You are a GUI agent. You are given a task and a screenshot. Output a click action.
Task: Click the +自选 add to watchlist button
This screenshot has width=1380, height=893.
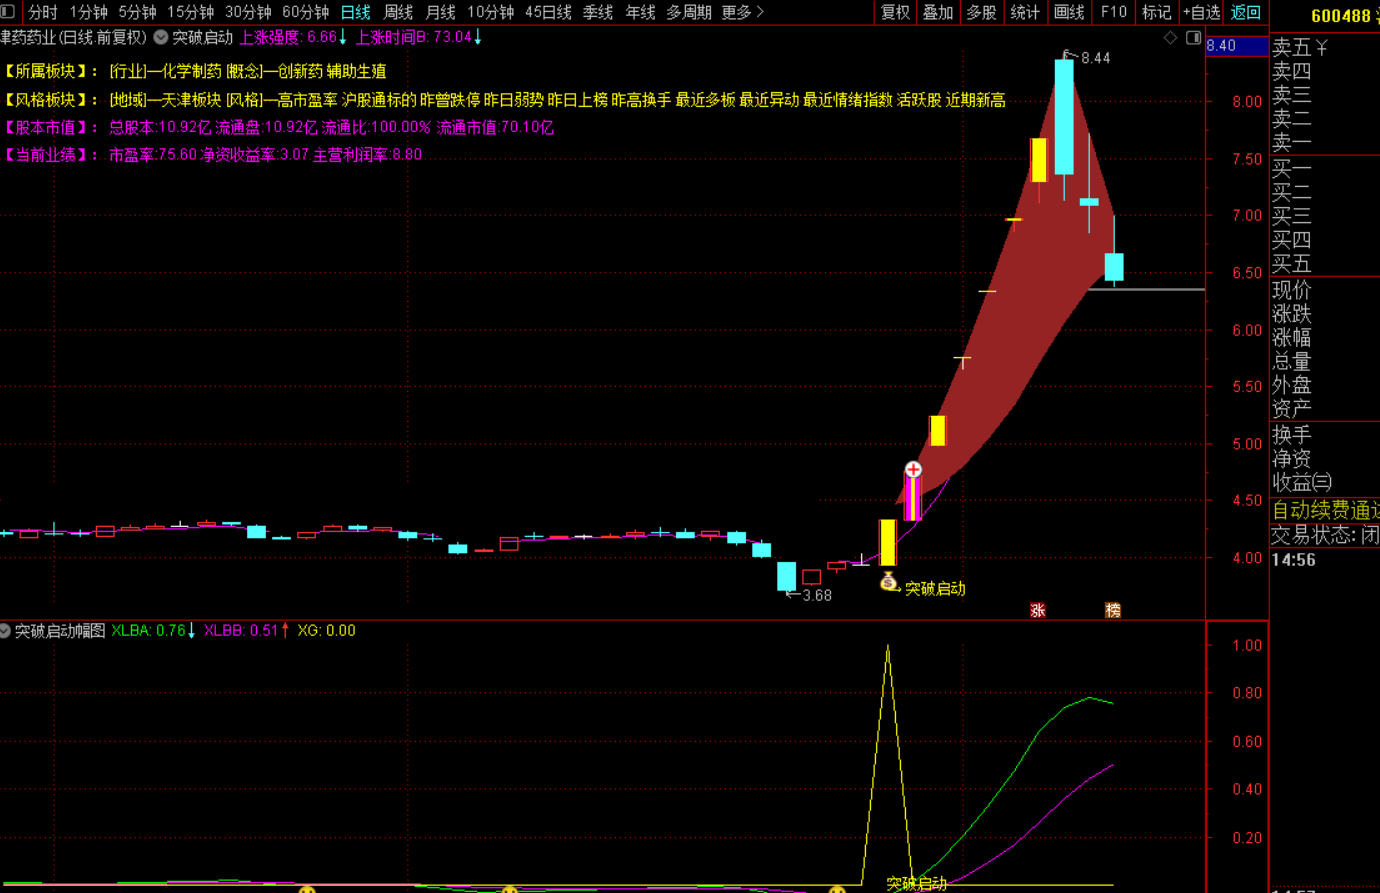click(x=1201, y=12)
